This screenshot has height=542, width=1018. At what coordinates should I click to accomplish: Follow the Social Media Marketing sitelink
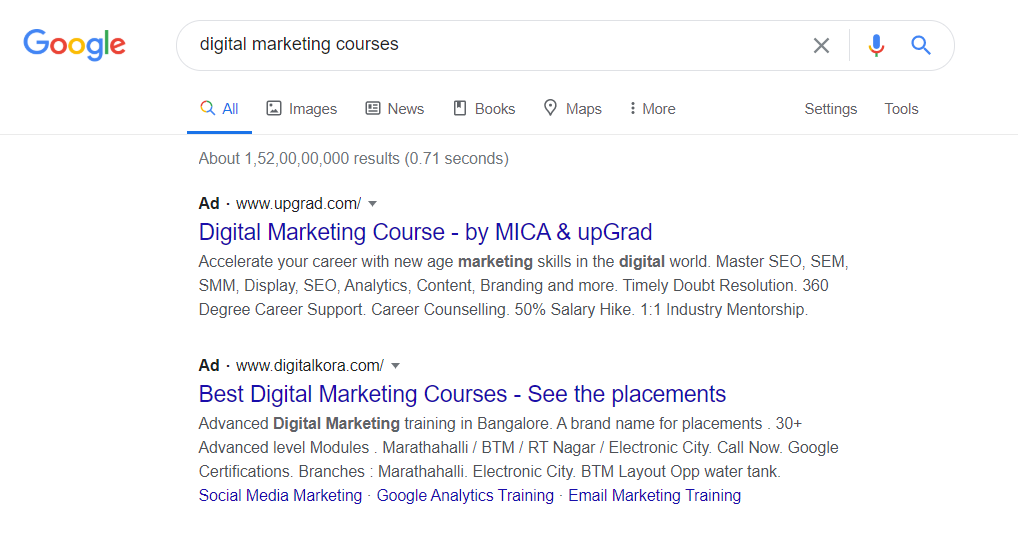[x=280, y=495]
